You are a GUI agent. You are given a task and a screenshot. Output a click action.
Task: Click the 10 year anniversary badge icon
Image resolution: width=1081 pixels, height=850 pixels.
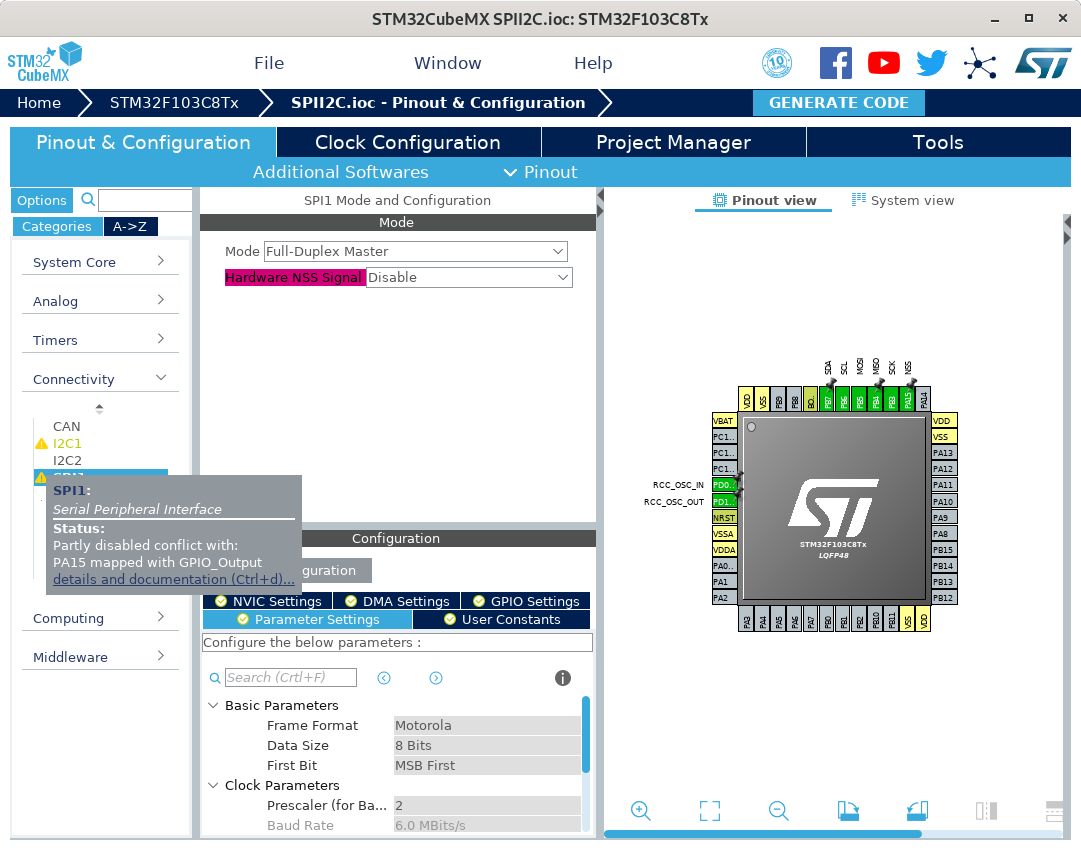coord(777,63)
